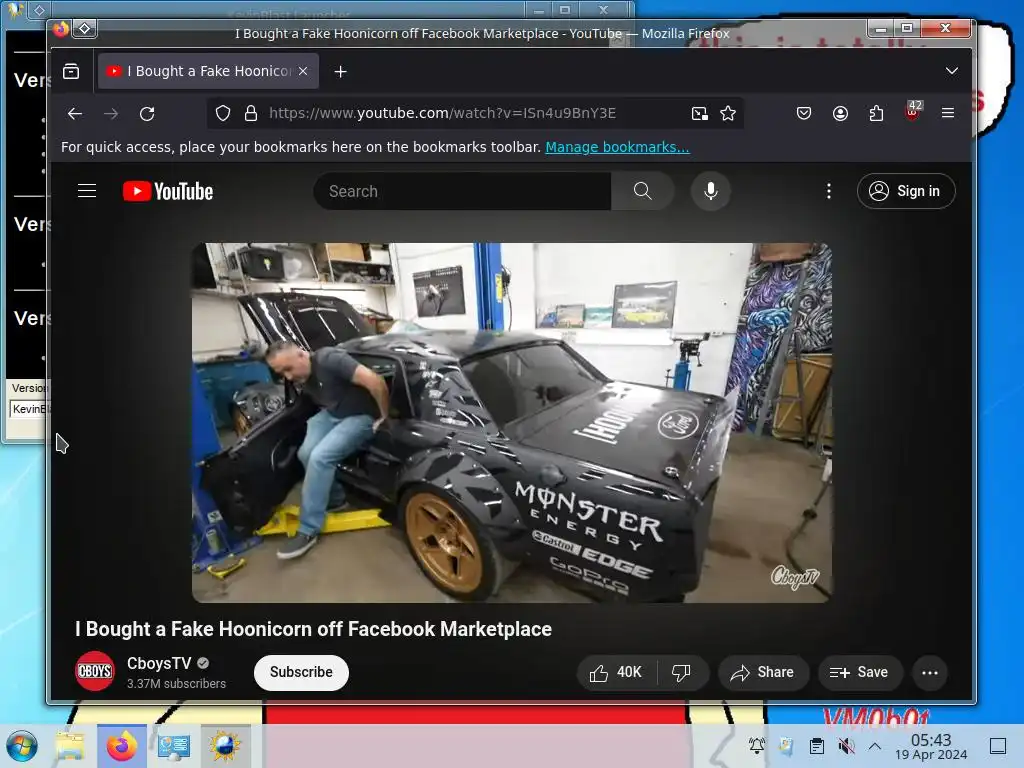Open the CboysTV channel name link

click(159, 664)
